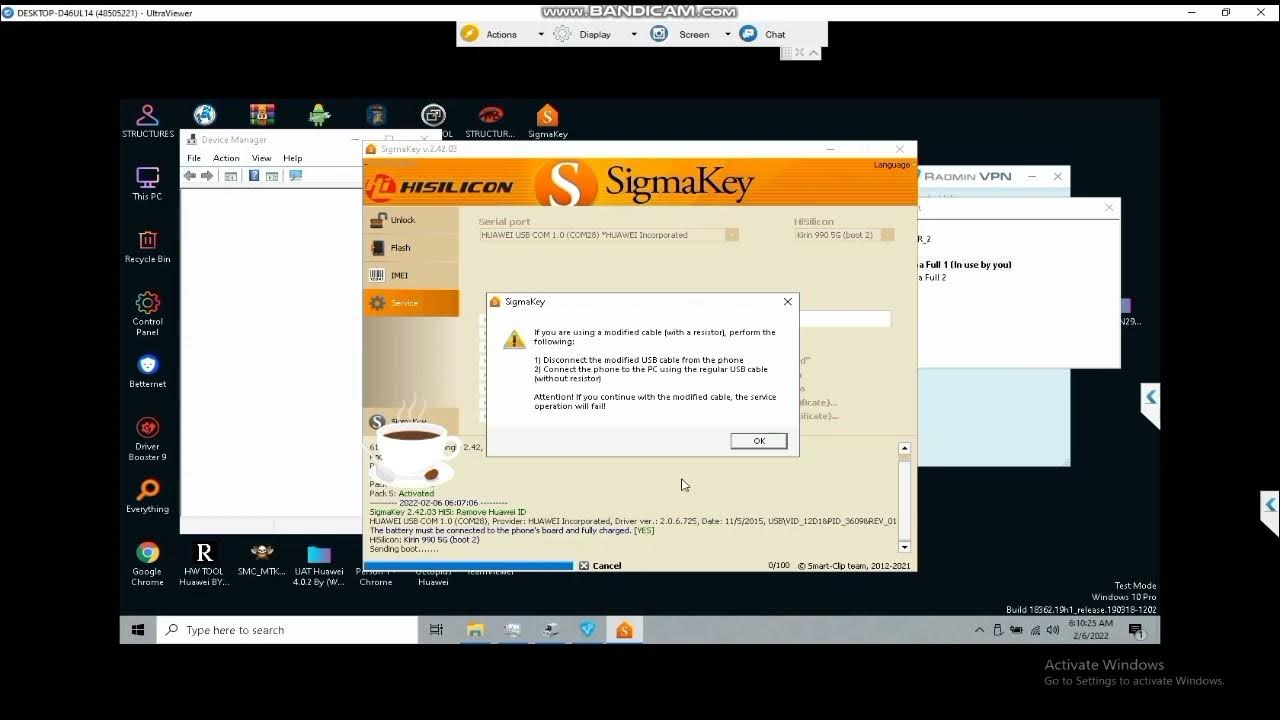Open Help menu in Device Manager

pos(292,158)
